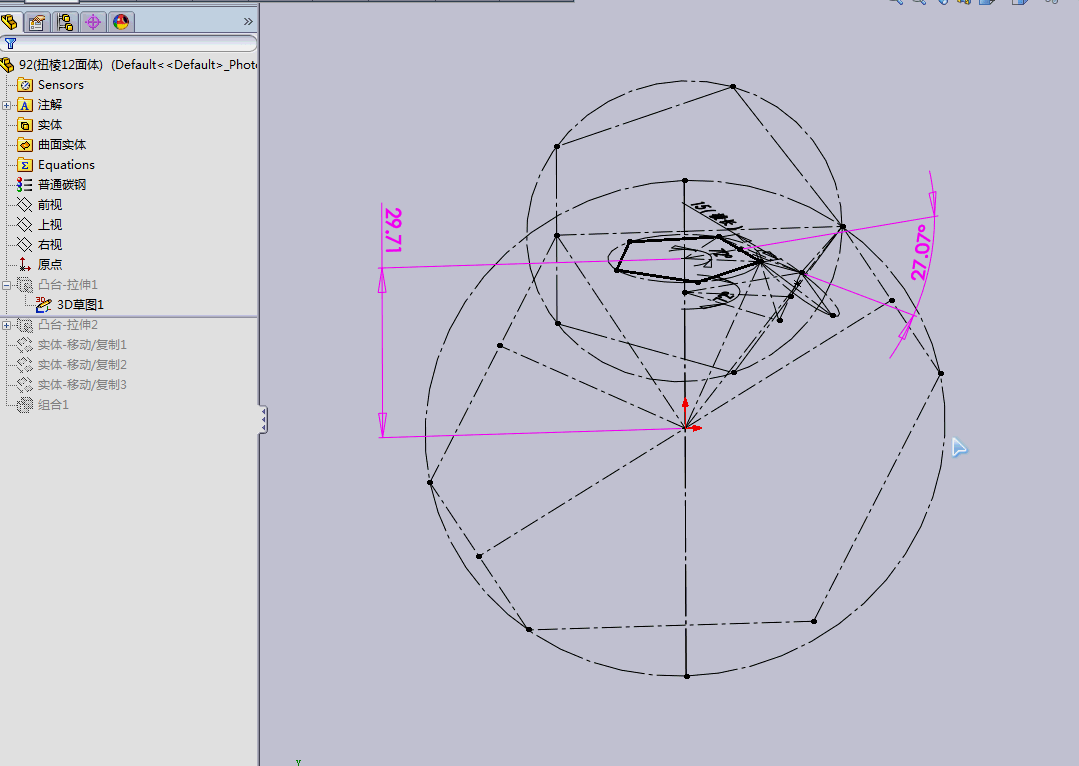Collapse the feature tree panel handle
Viewport: 1079px width, 766px height.
click(264, 419)
